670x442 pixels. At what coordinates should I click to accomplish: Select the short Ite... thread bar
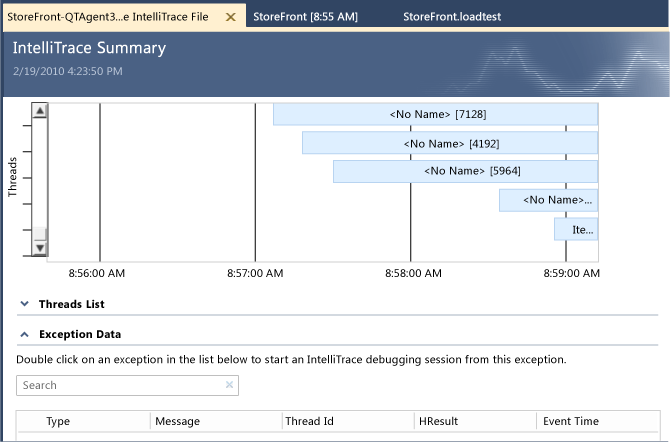(x=576, y=229)
